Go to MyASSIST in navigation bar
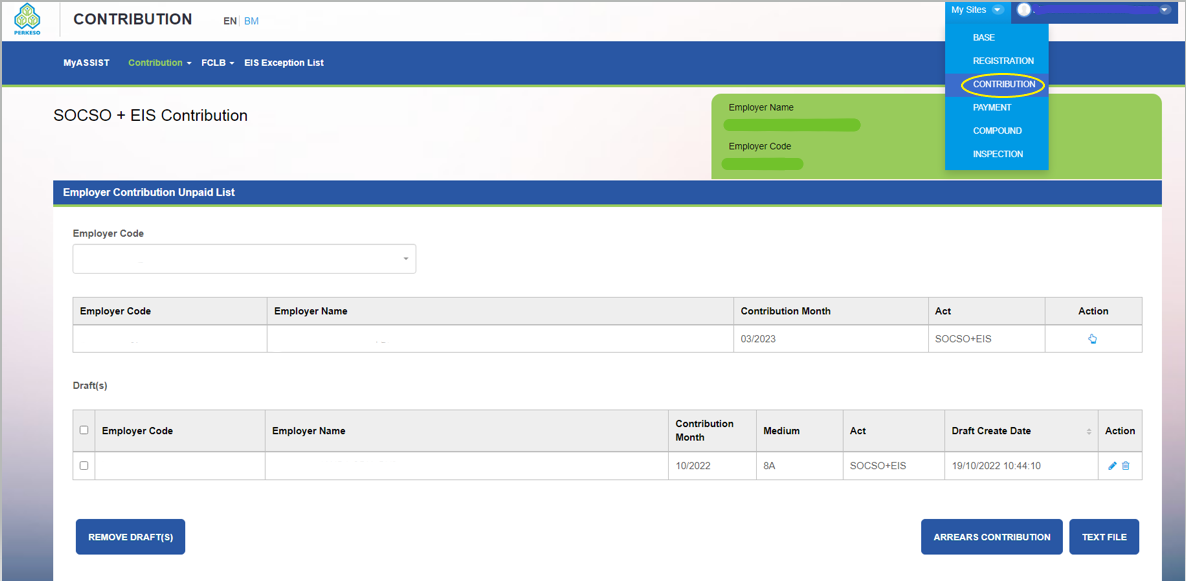This screenshot has height=581, width=1186. [x=86, y=63]
